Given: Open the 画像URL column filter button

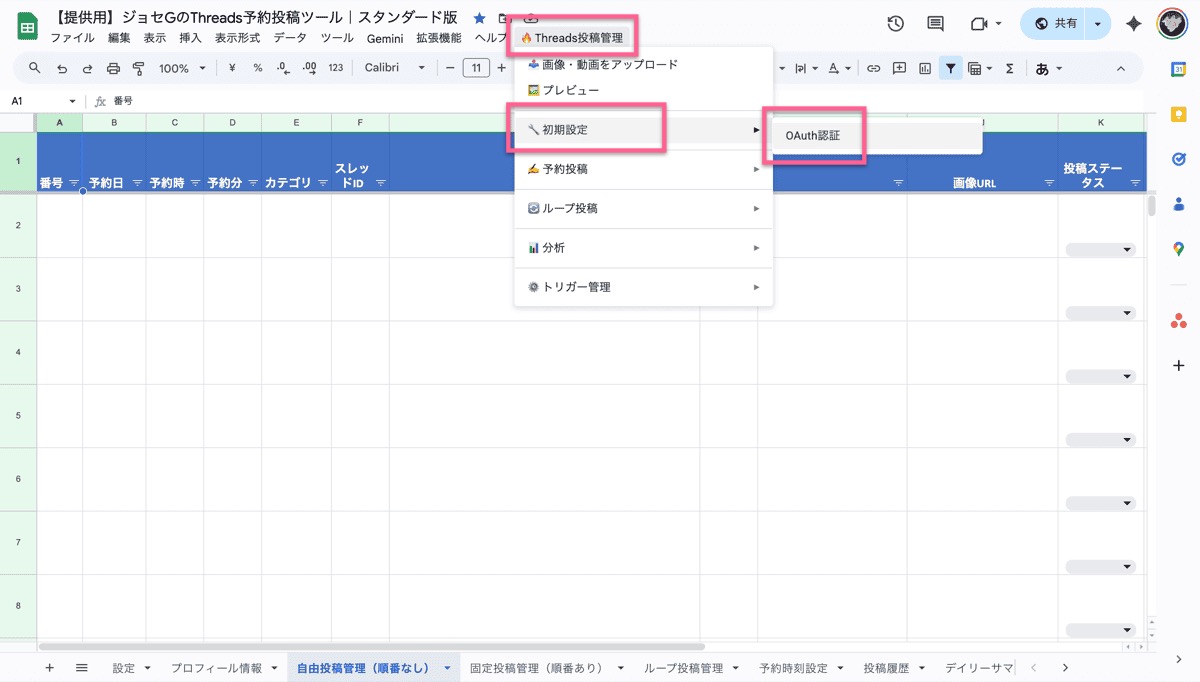Looking at the screenshot, I should pos(1049,183).
